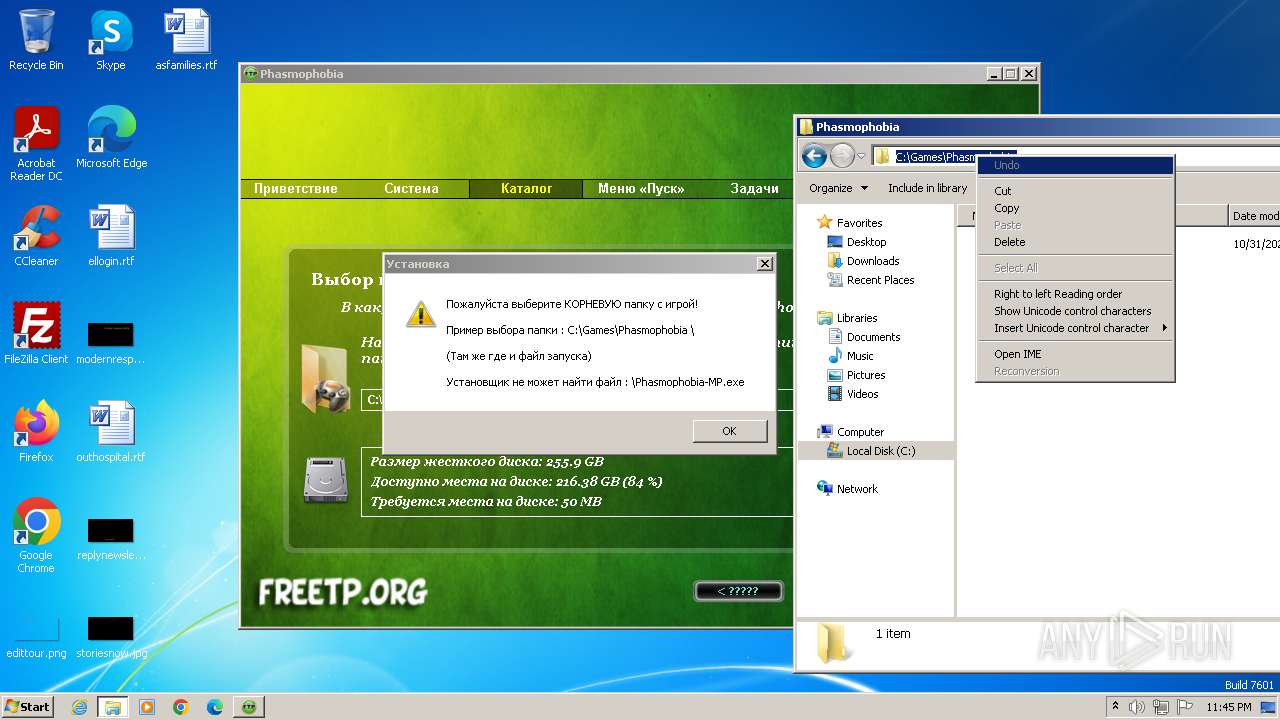Select Videos library
The height and width of the screenshot is (720, 1280).
tap(863, 394)
